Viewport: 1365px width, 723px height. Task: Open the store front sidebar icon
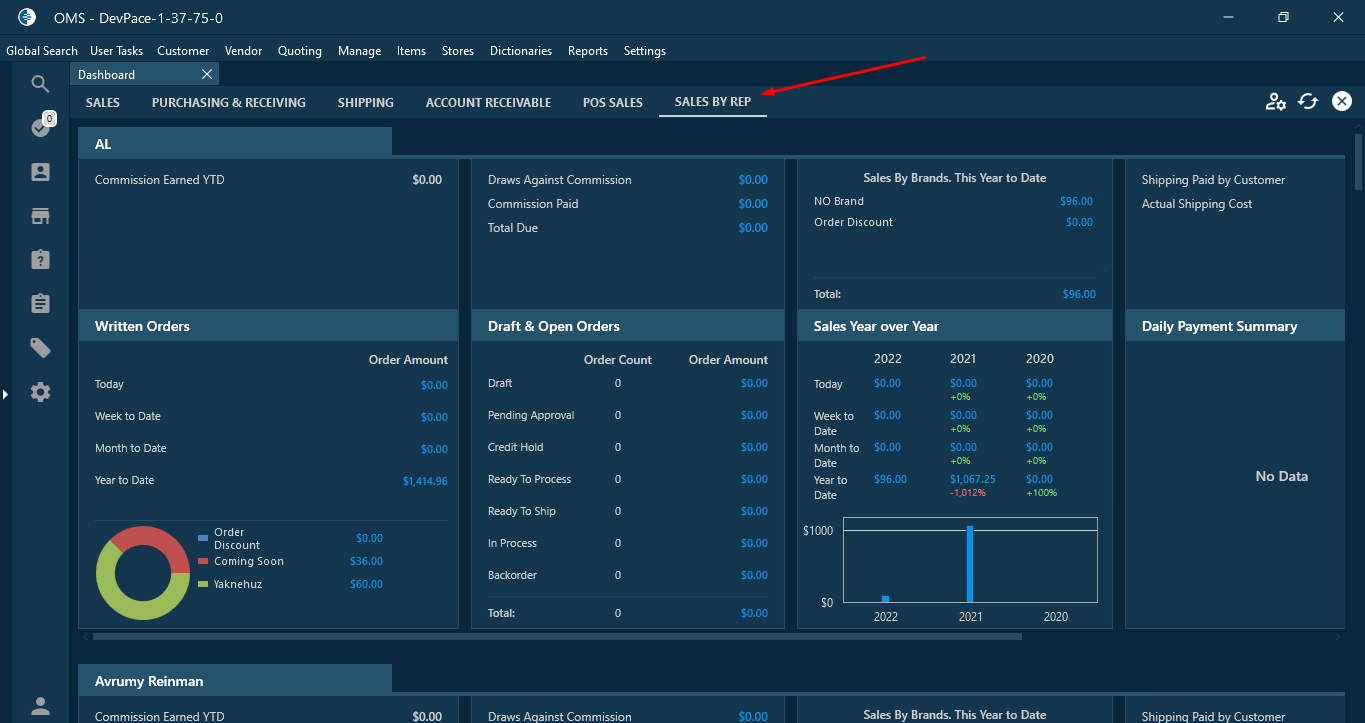point(40,216)
